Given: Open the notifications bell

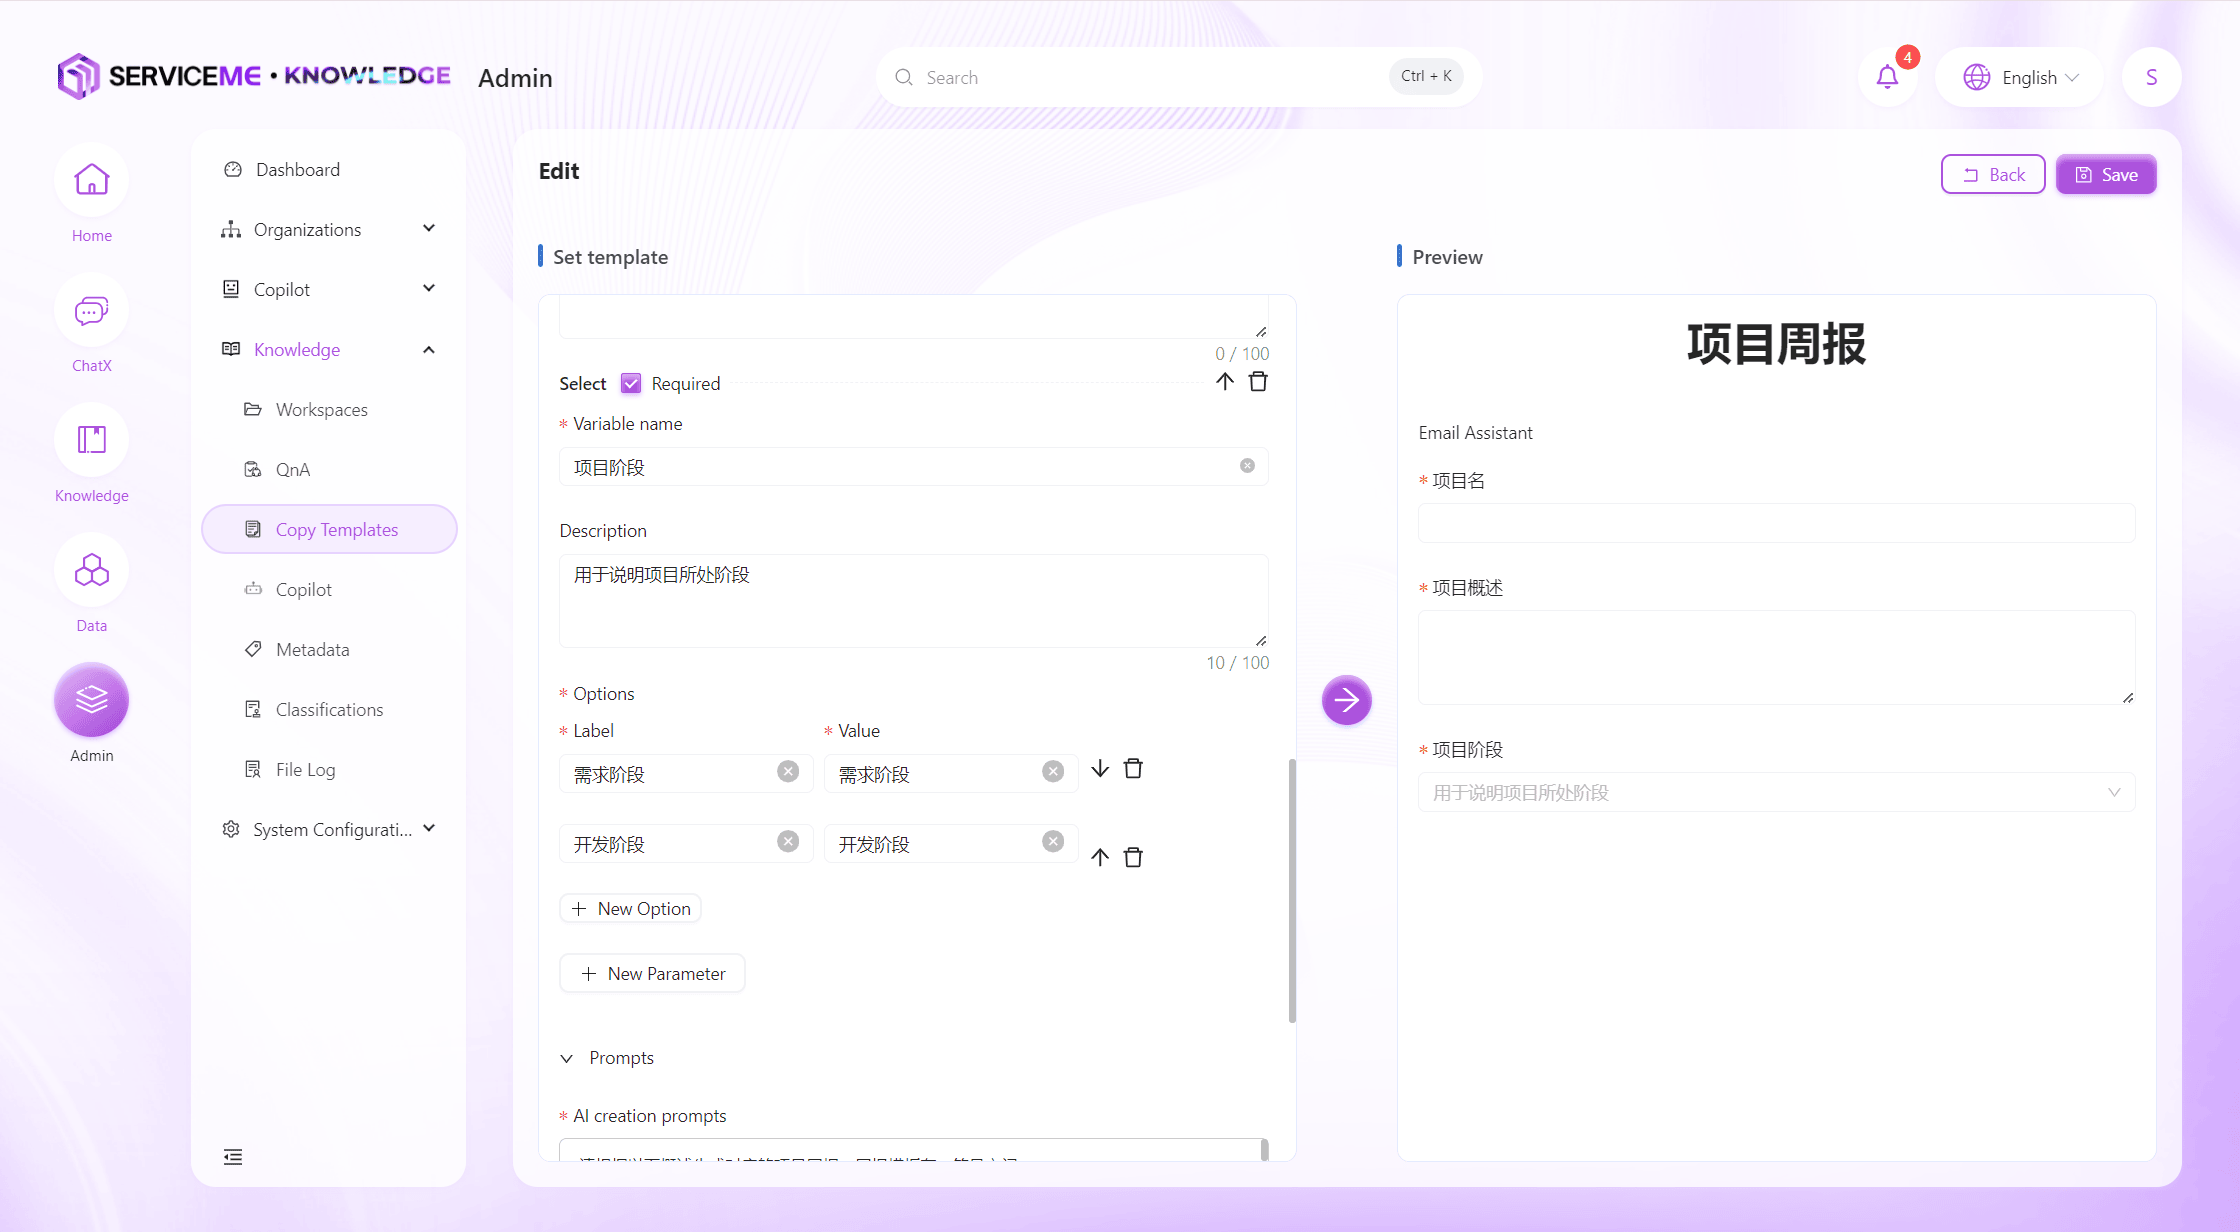Looking at the screenshot, I should (x=1886, y=77).
